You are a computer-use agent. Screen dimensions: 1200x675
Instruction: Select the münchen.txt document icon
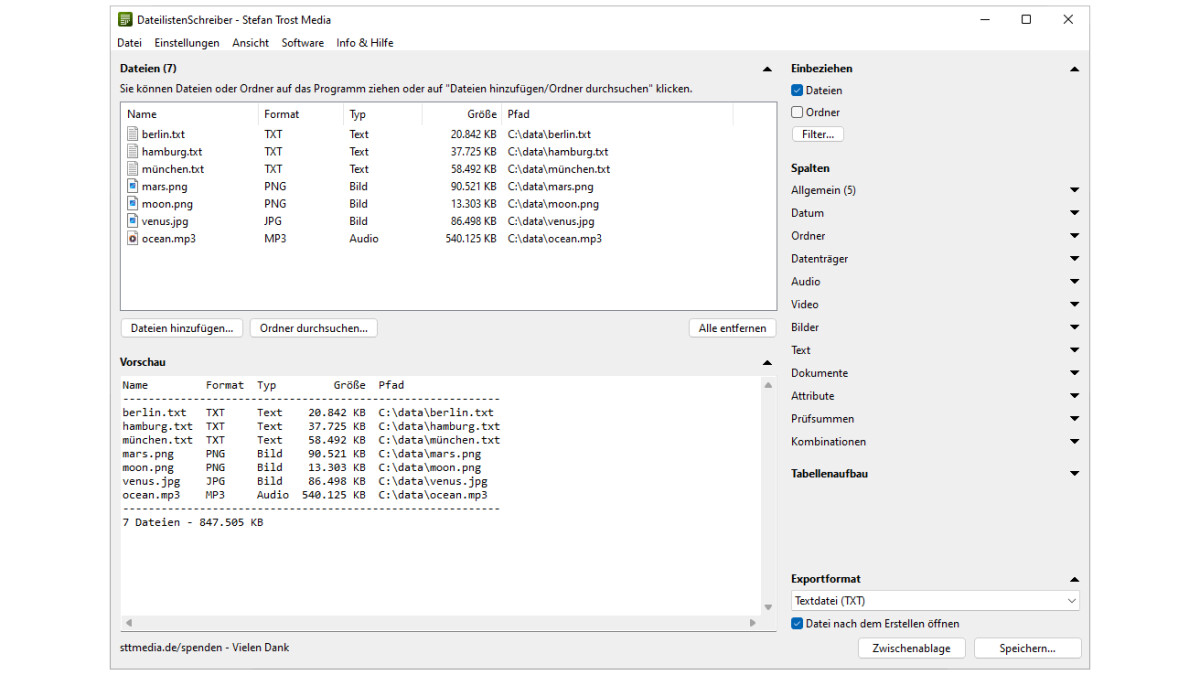tap(133, 169)
